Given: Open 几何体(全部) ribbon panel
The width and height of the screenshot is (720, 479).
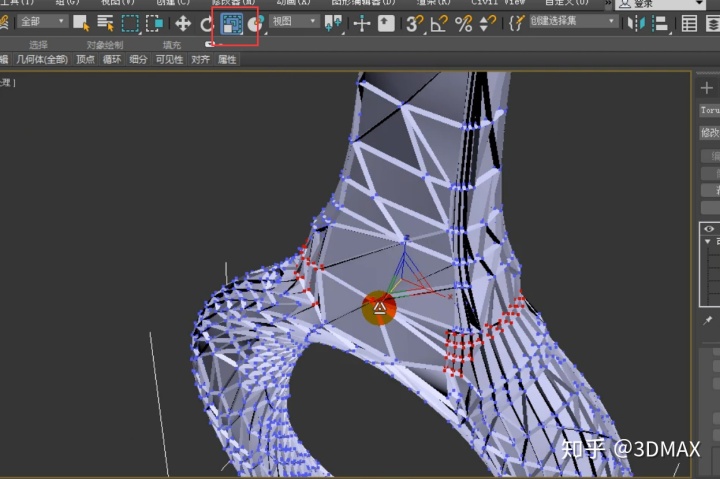Looking at the screenshot, I should click(x=42, y=60).
